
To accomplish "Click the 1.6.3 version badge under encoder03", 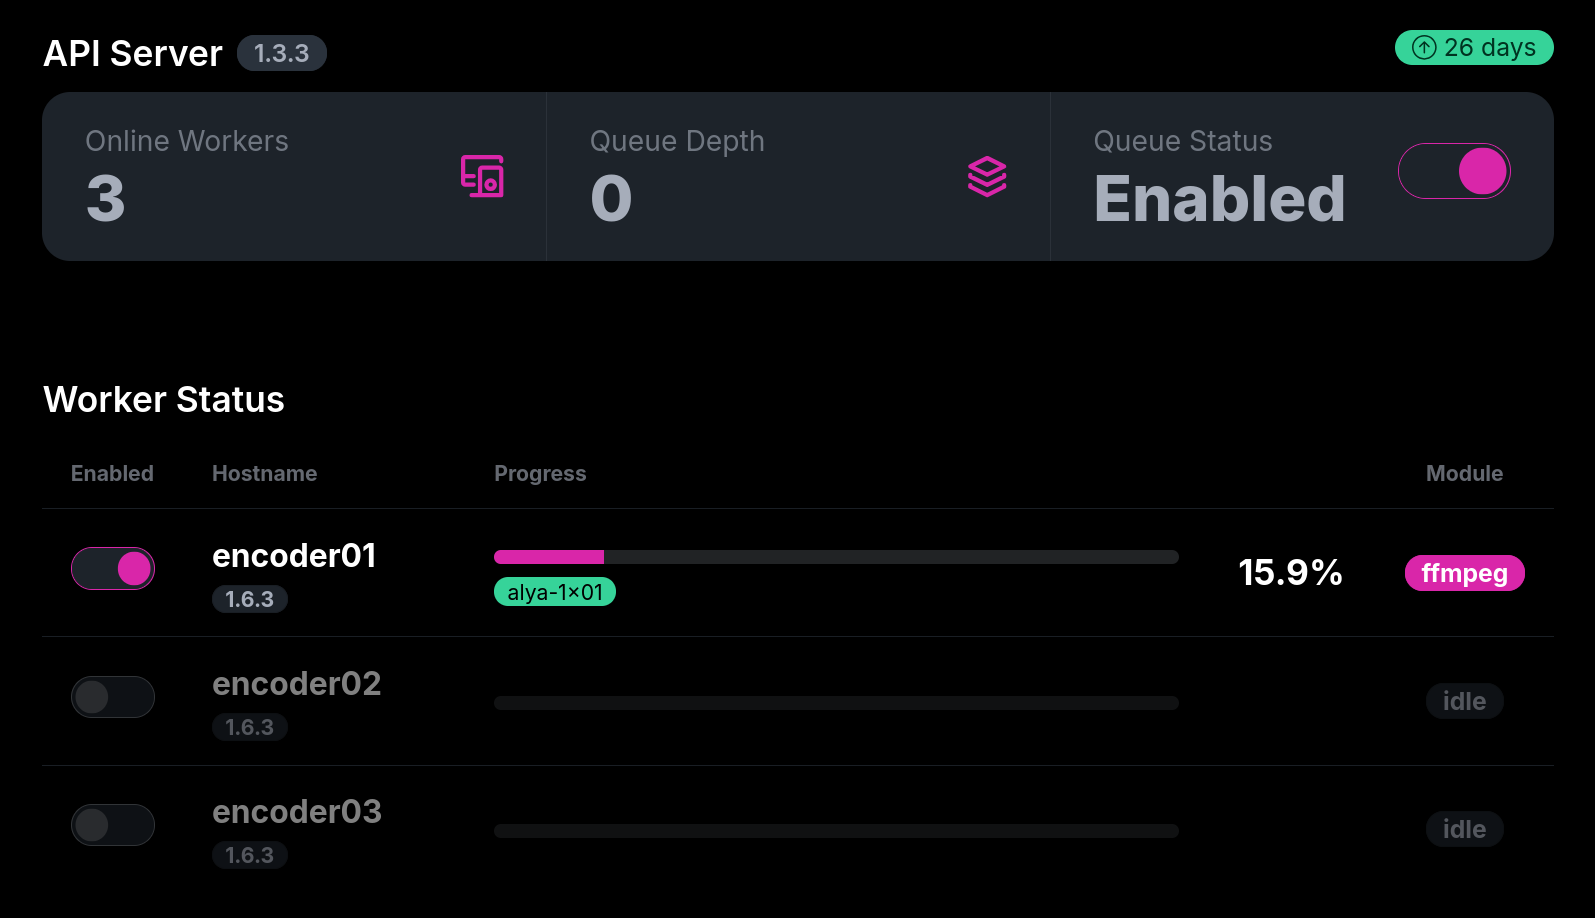I will pyautogui.click(x=250, y=855).
